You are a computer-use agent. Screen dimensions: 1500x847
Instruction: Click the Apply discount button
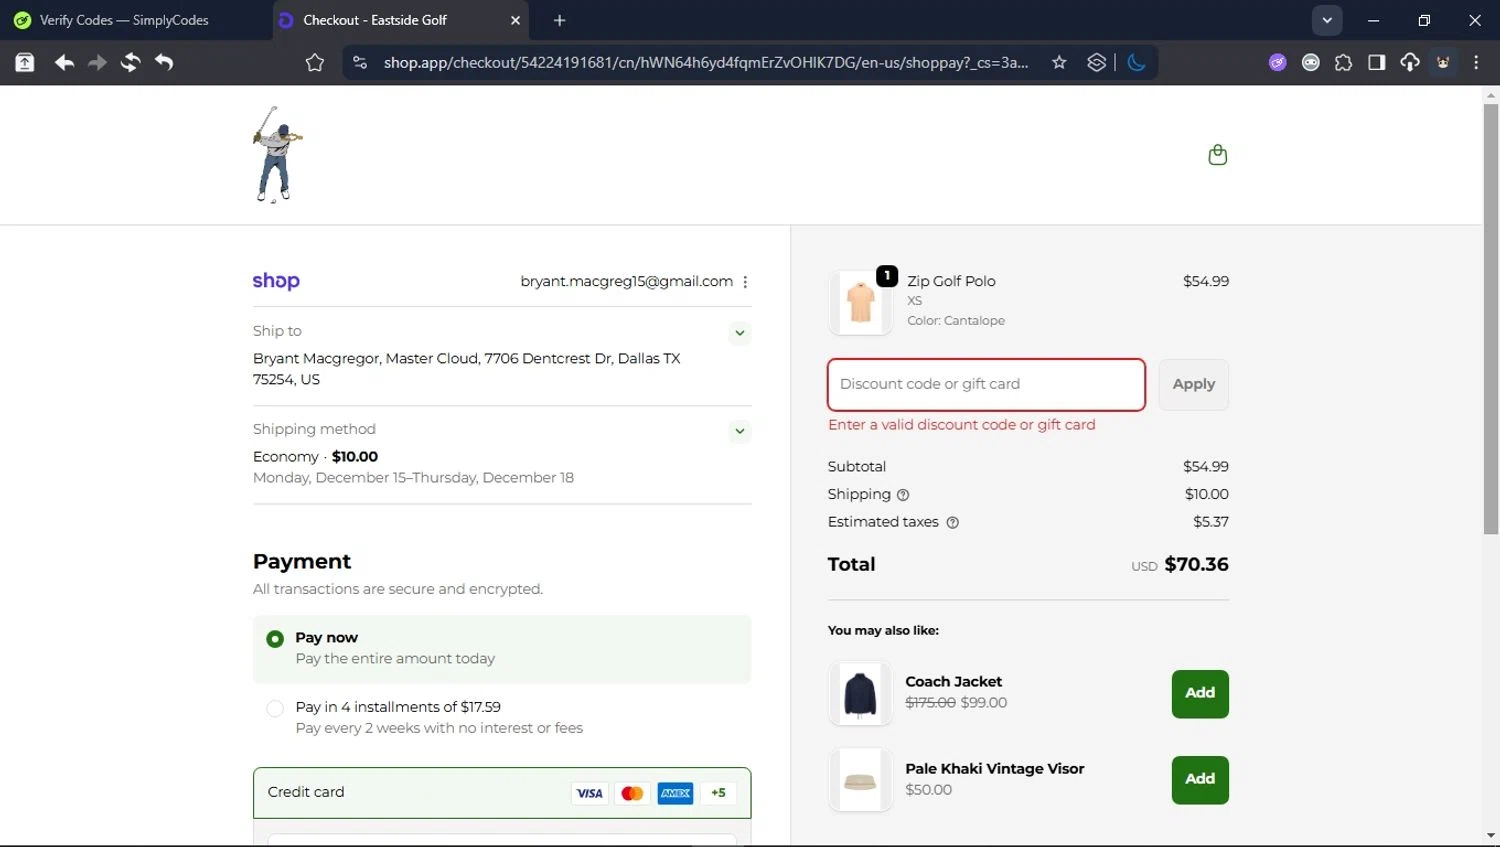pos(1194,385)
